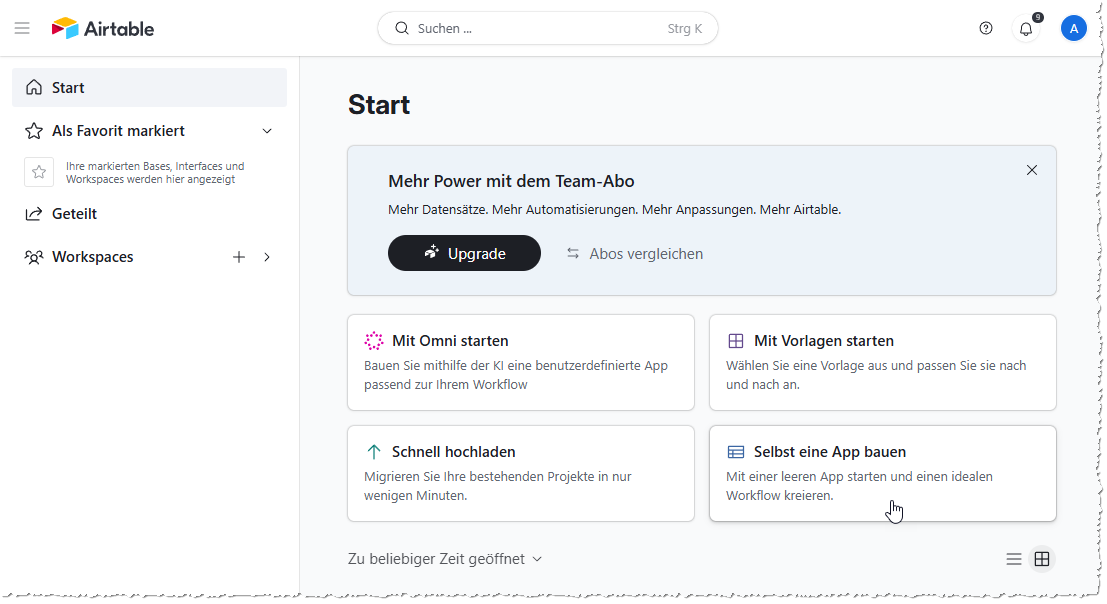Create a new workspace with the plus icon
1107x604 pixels.
click(239, 257)
